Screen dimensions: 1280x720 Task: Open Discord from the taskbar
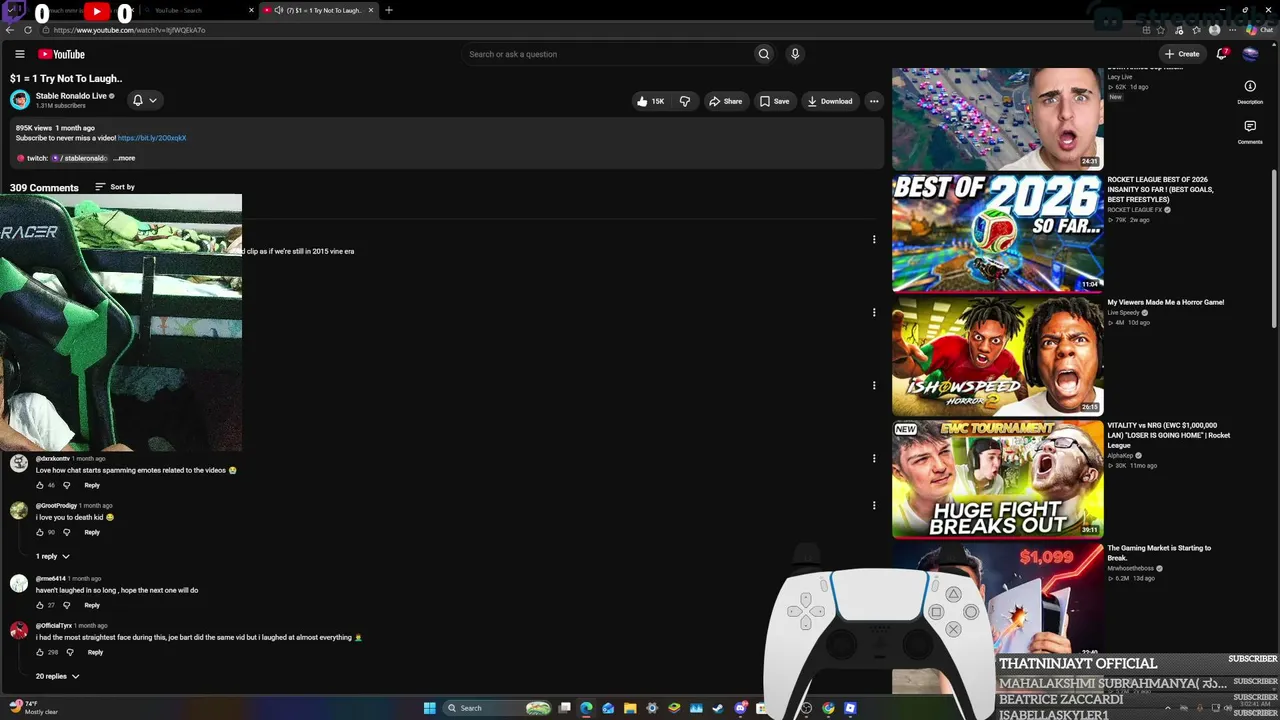click(x=741, y=708)
